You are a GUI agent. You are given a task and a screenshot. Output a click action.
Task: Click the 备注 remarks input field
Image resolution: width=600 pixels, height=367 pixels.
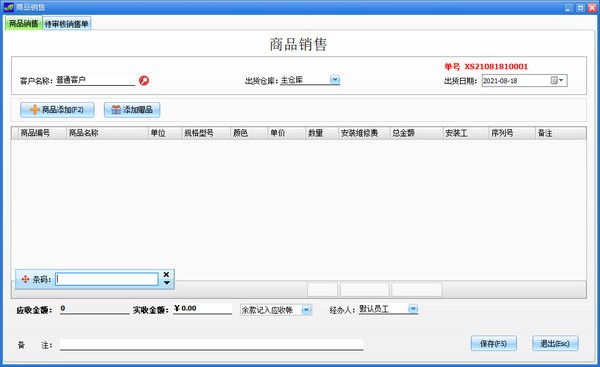tap(212, 344)
